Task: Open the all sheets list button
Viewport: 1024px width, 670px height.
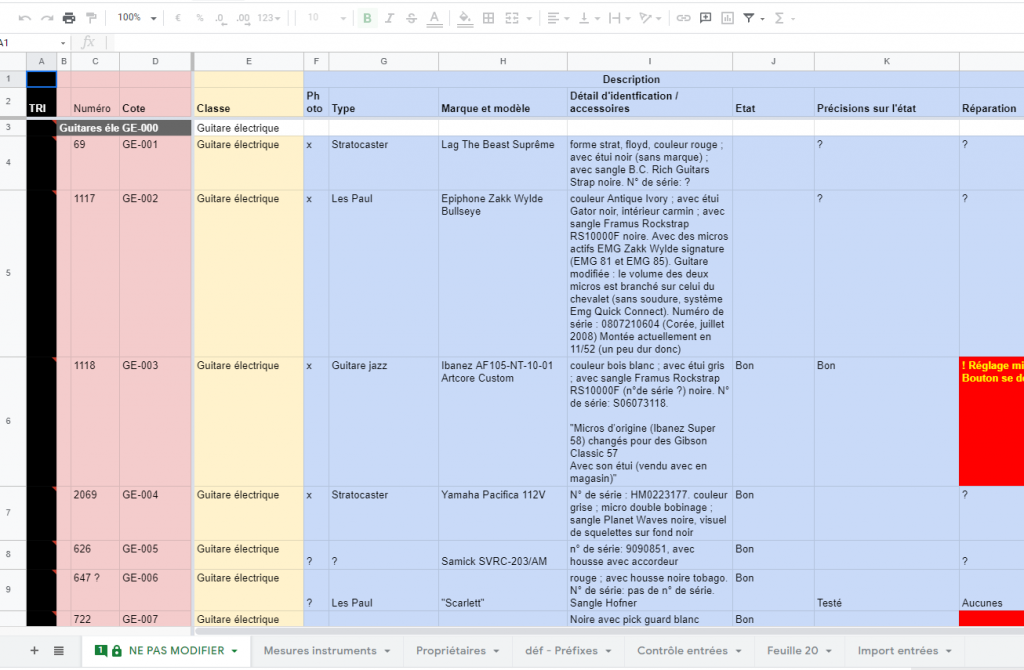Action: click(x=59, y=651)
